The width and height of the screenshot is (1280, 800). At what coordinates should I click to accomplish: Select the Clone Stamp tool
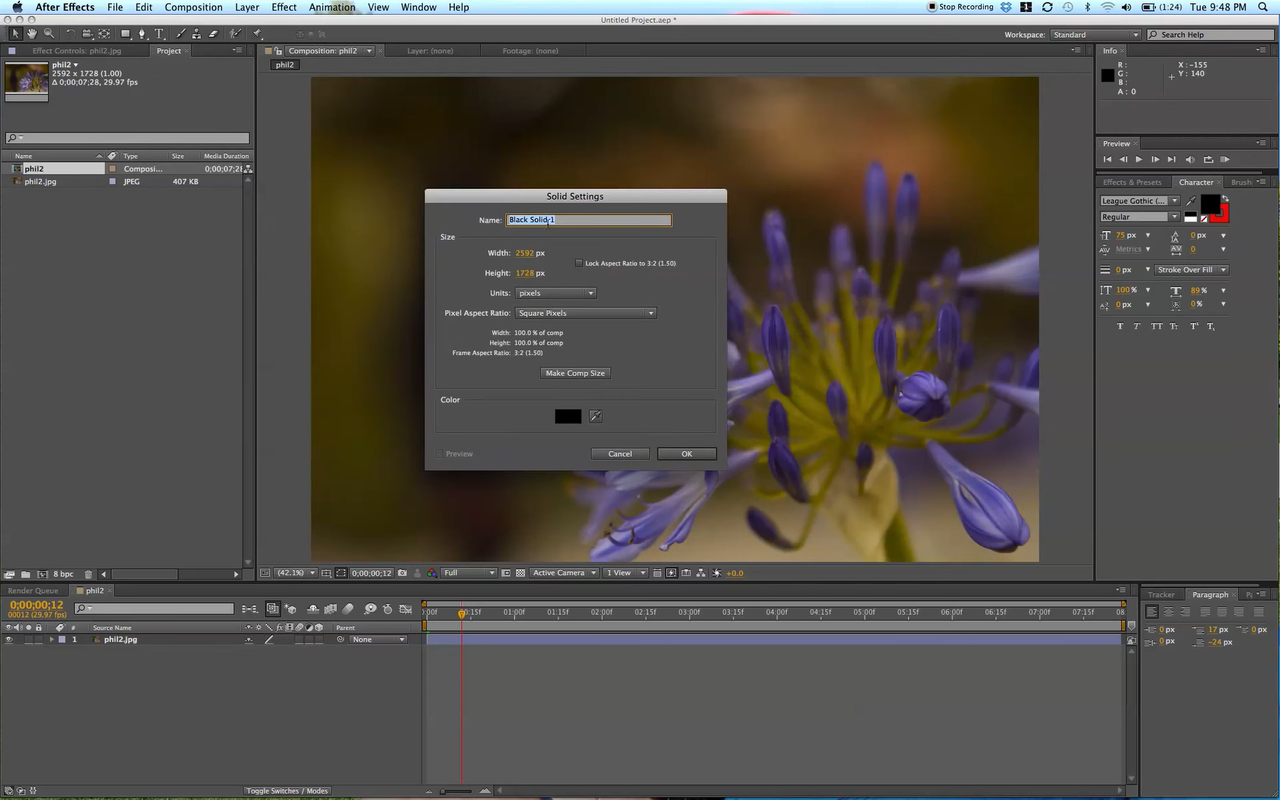(197, 33)
